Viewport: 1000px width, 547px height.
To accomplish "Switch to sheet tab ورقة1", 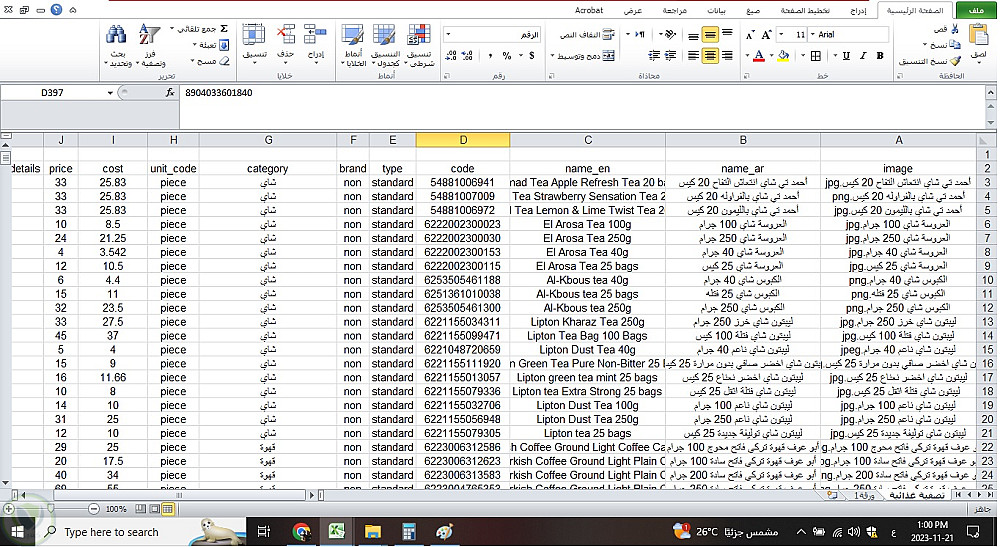I will tap(864, 495).
